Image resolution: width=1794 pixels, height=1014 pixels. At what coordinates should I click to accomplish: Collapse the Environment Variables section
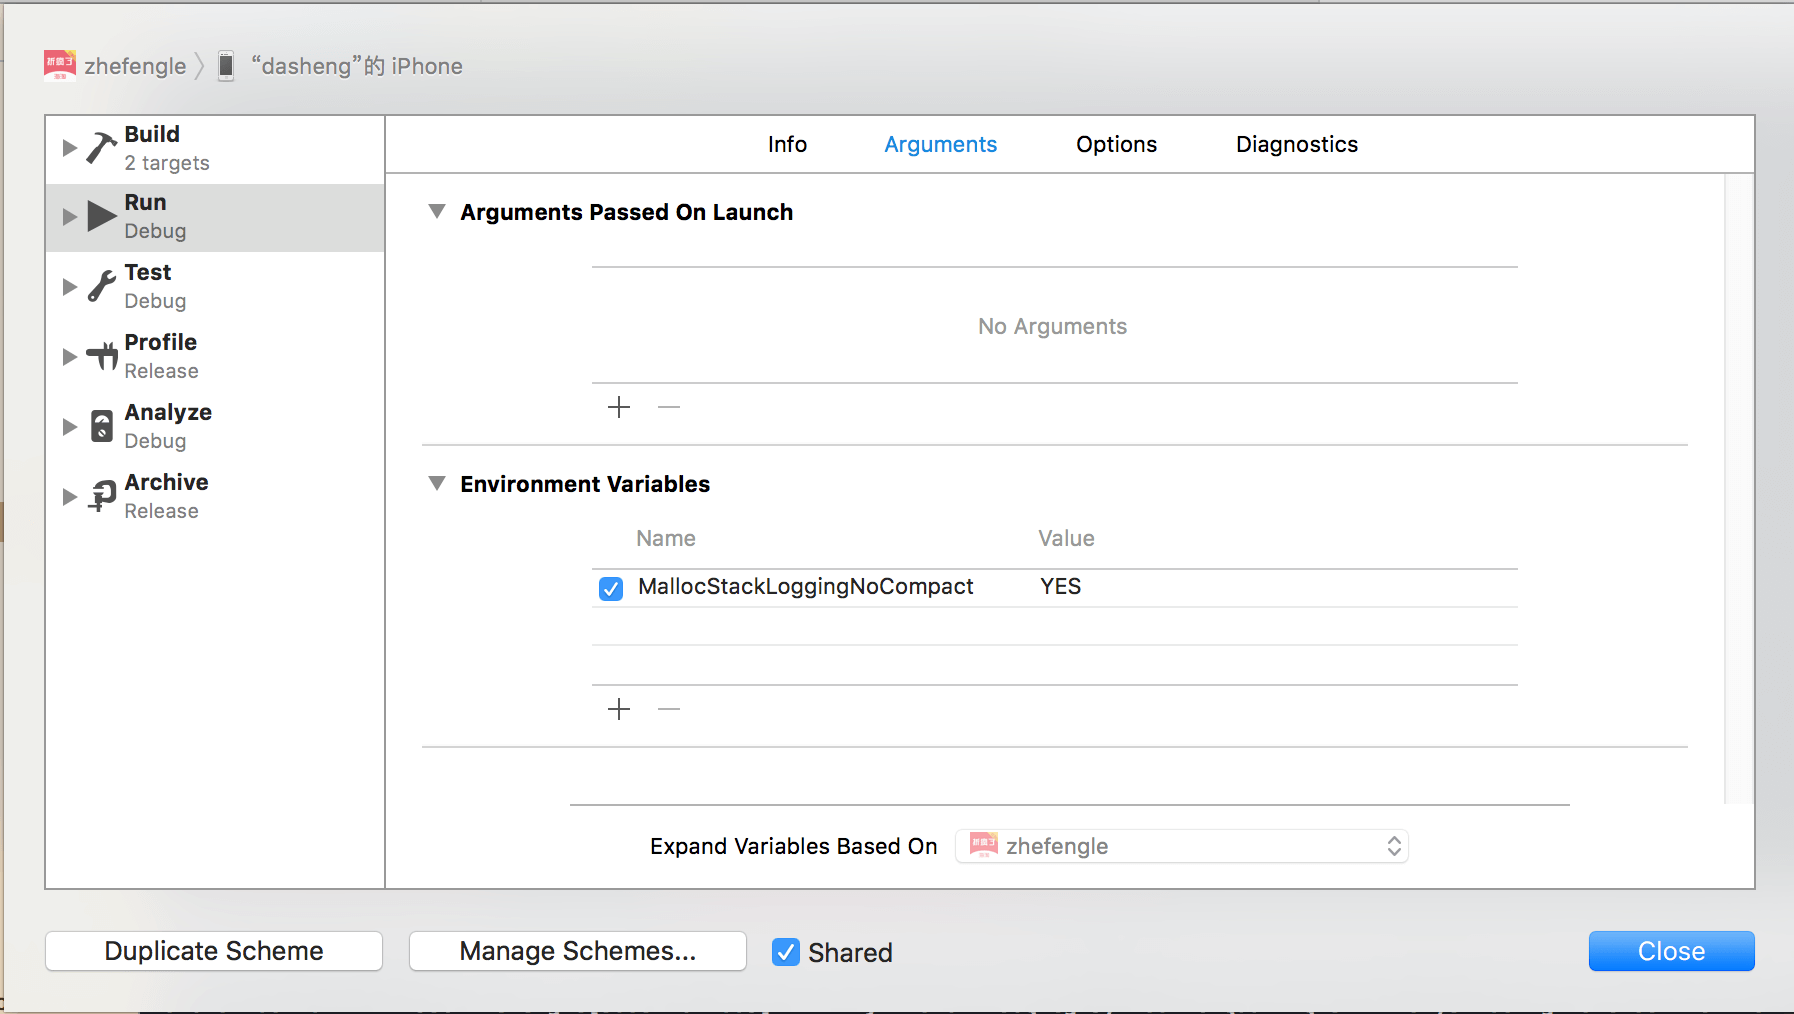437,484
